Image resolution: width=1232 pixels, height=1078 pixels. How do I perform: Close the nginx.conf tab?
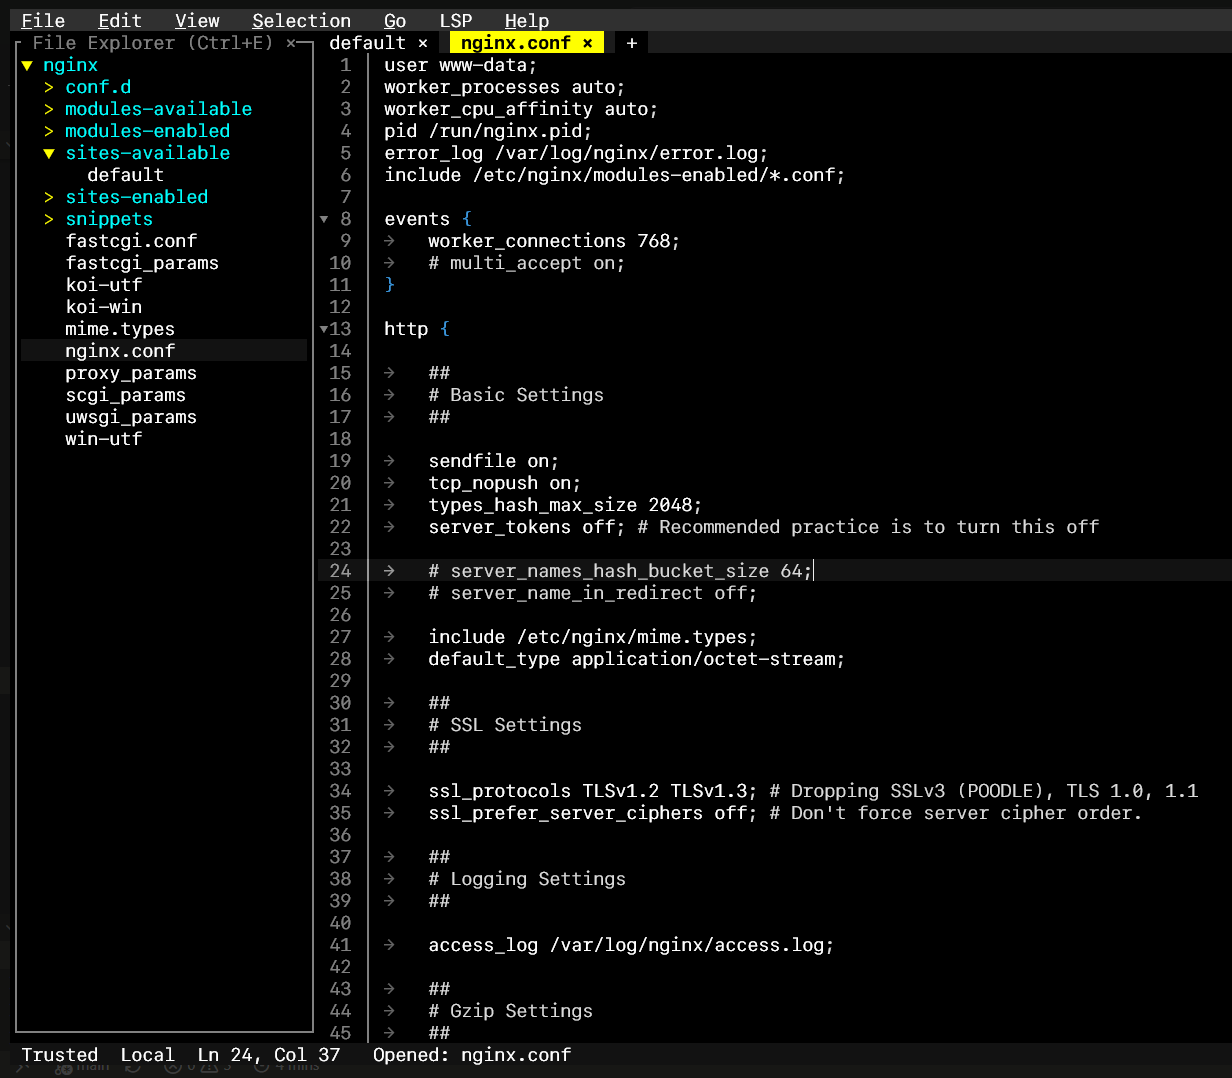(x=588, y=43)
